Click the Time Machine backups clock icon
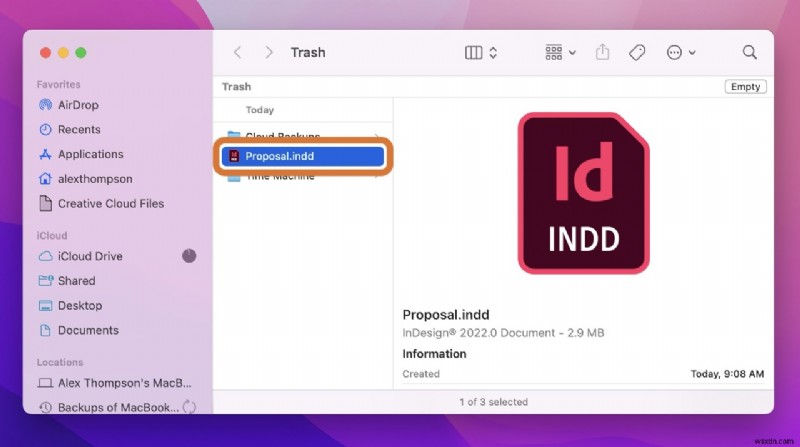This screenshot has height=447, width=800. pyautogui.click(x=45, y=407)
